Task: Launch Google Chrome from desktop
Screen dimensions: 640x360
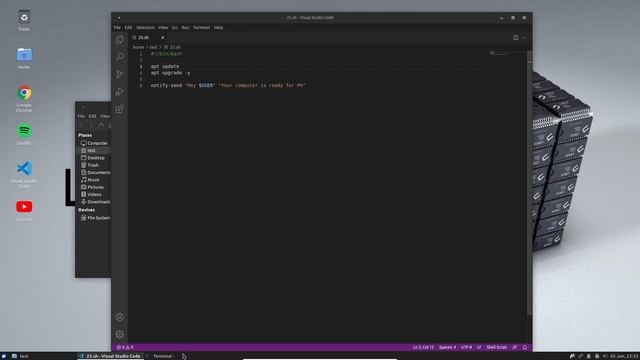Action: pos(24,99)
